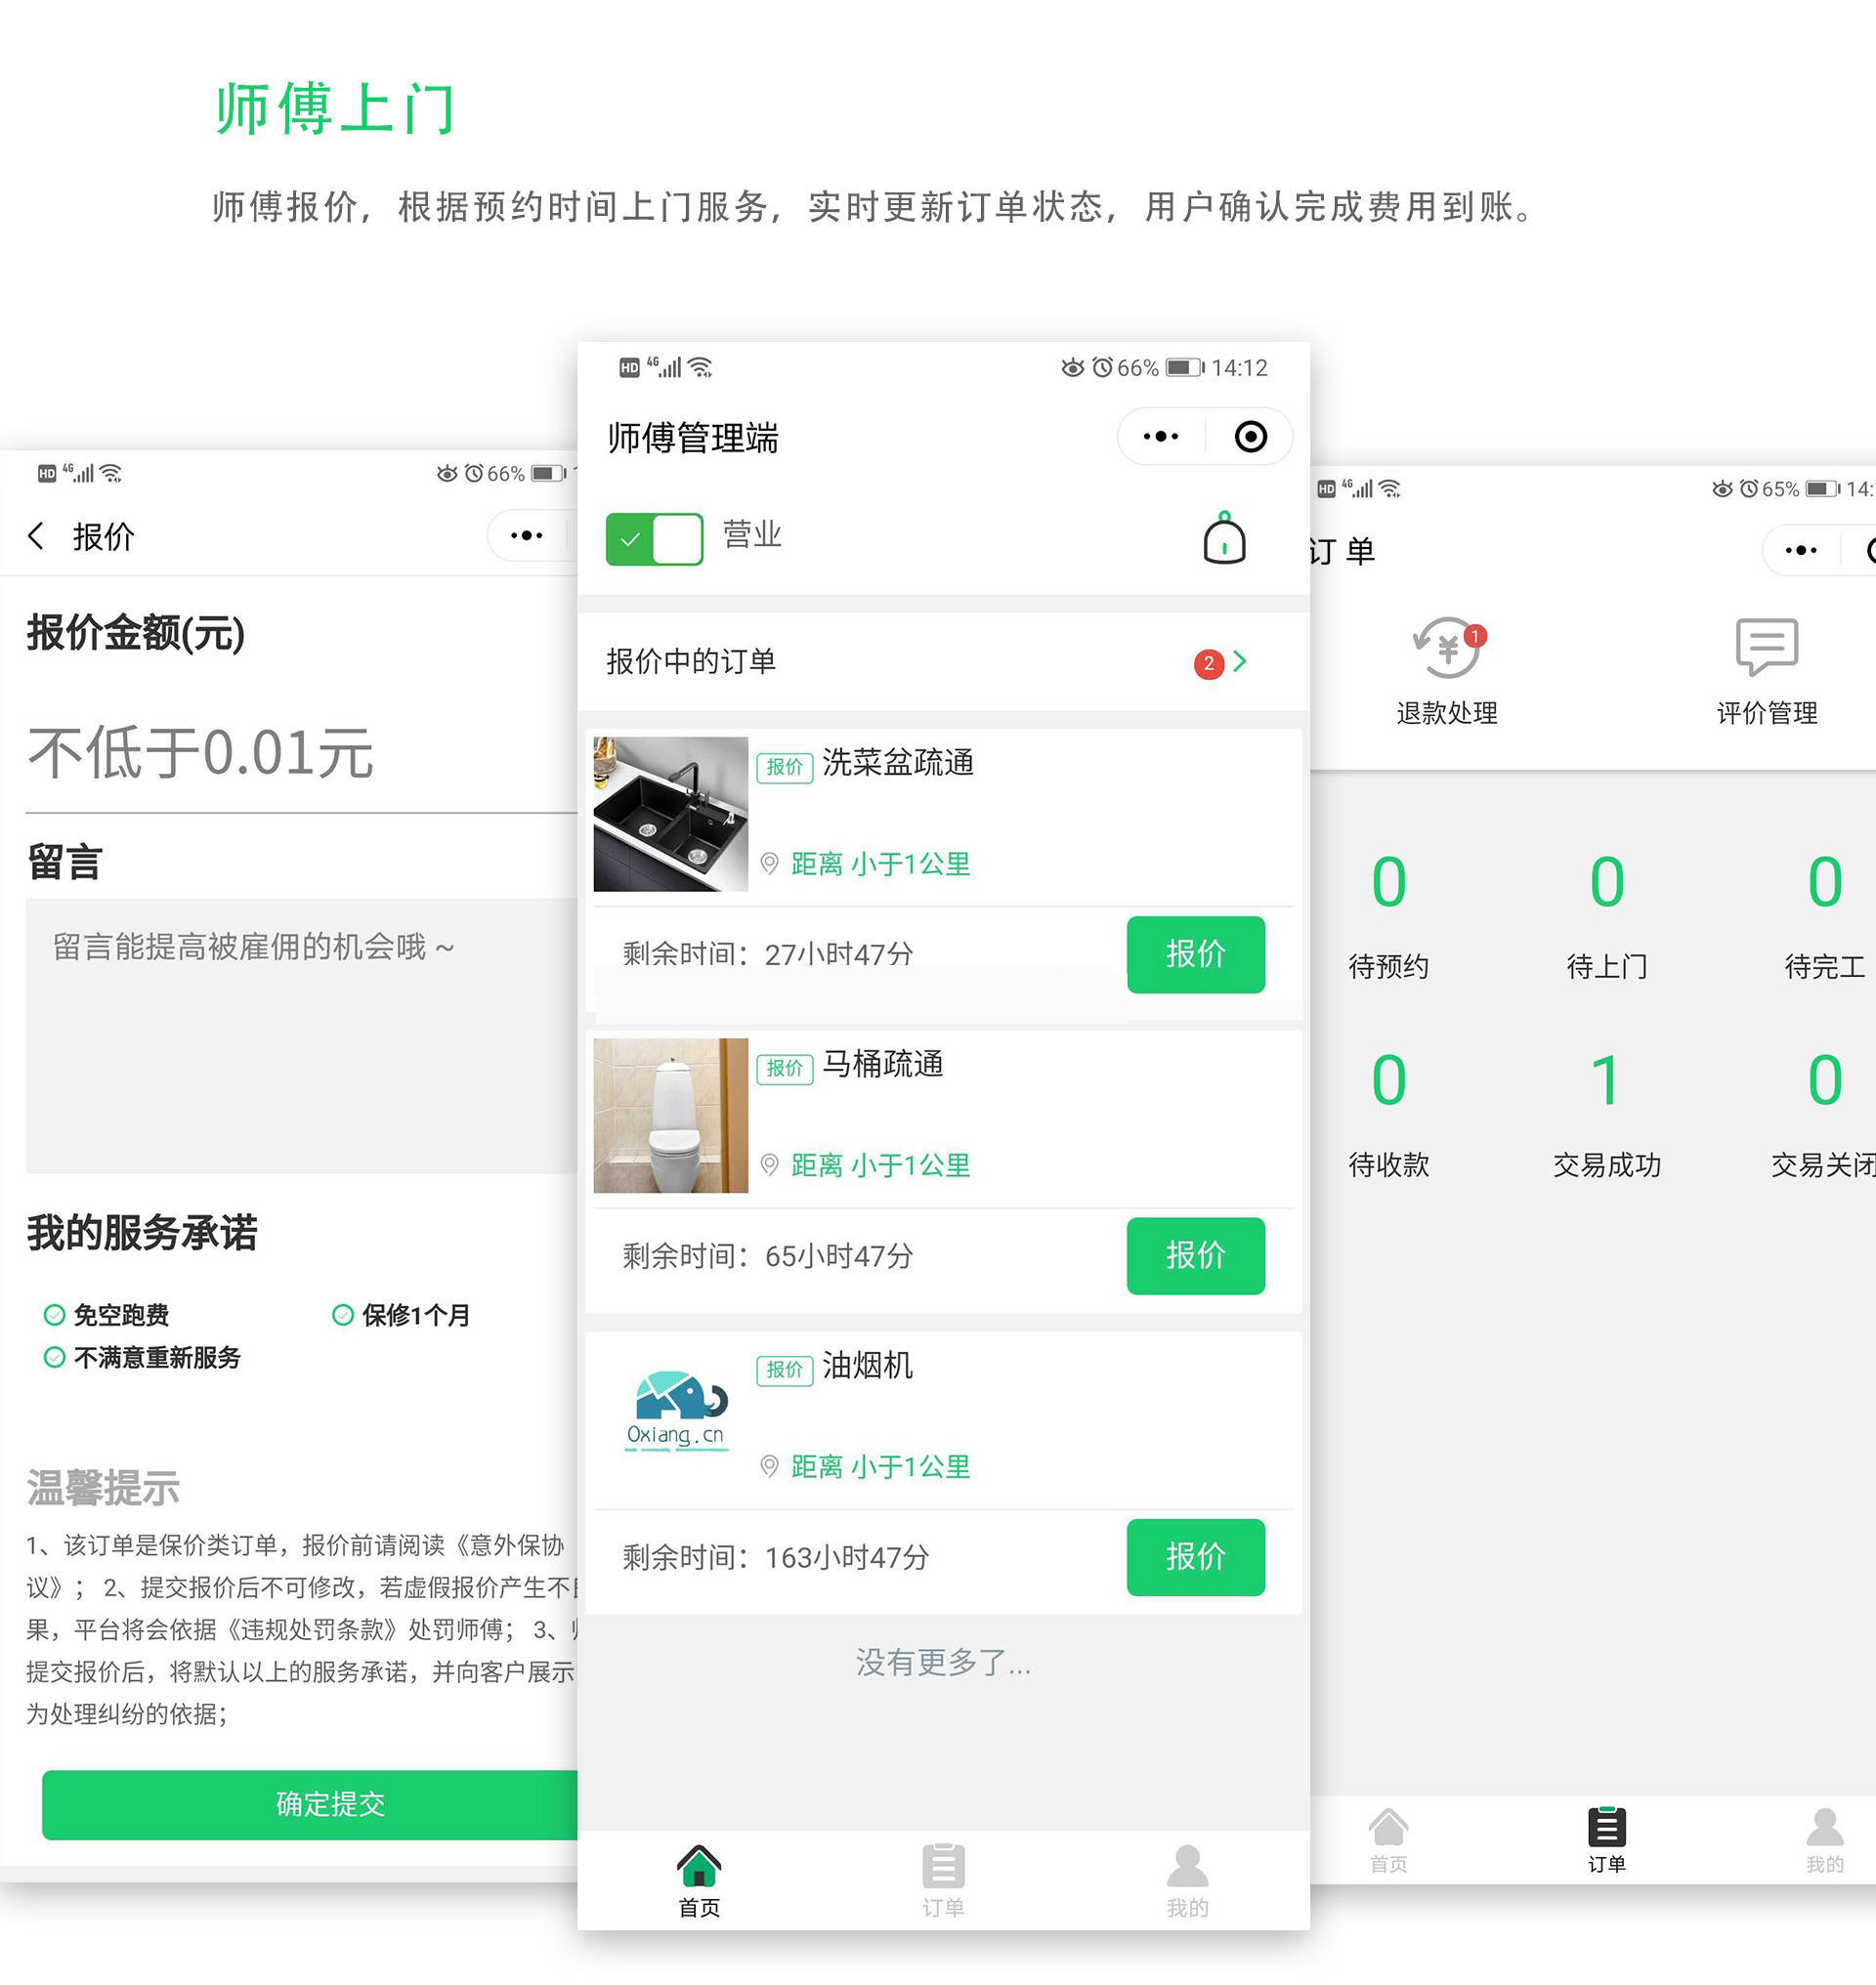Select 订单 tab on 订单 screen
This screenshot has width=1876, height=1985.
point(1606,1840)
